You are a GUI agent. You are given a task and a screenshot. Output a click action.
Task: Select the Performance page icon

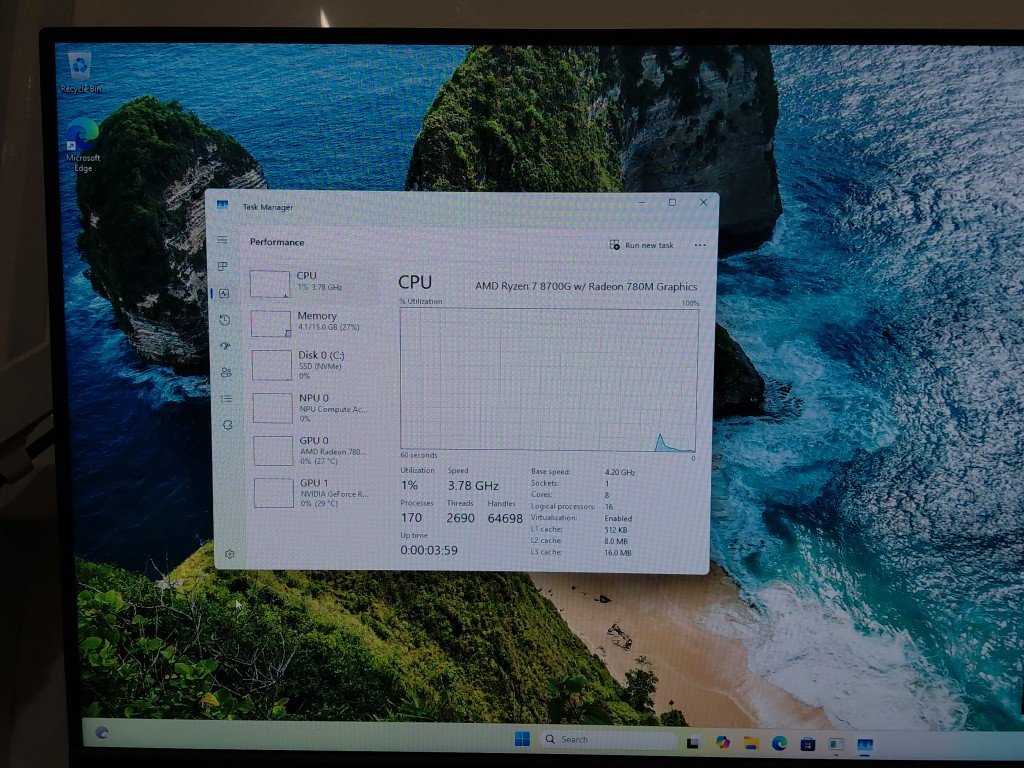(x=224, y=293)
